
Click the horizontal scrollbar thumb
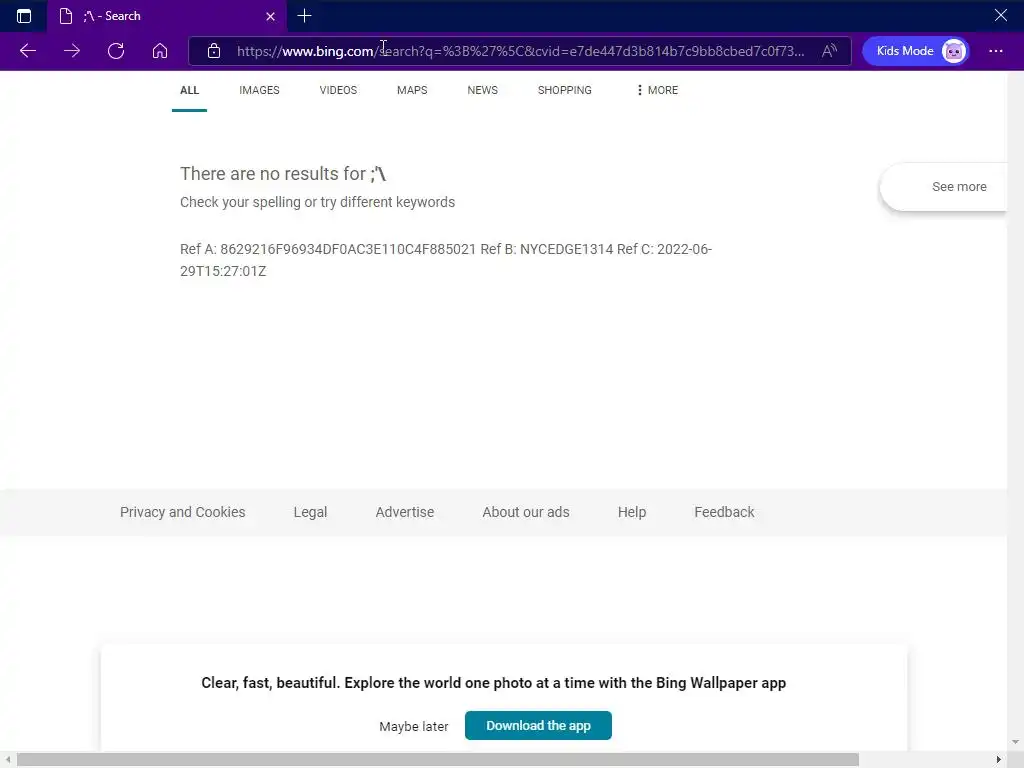(438, 760)
